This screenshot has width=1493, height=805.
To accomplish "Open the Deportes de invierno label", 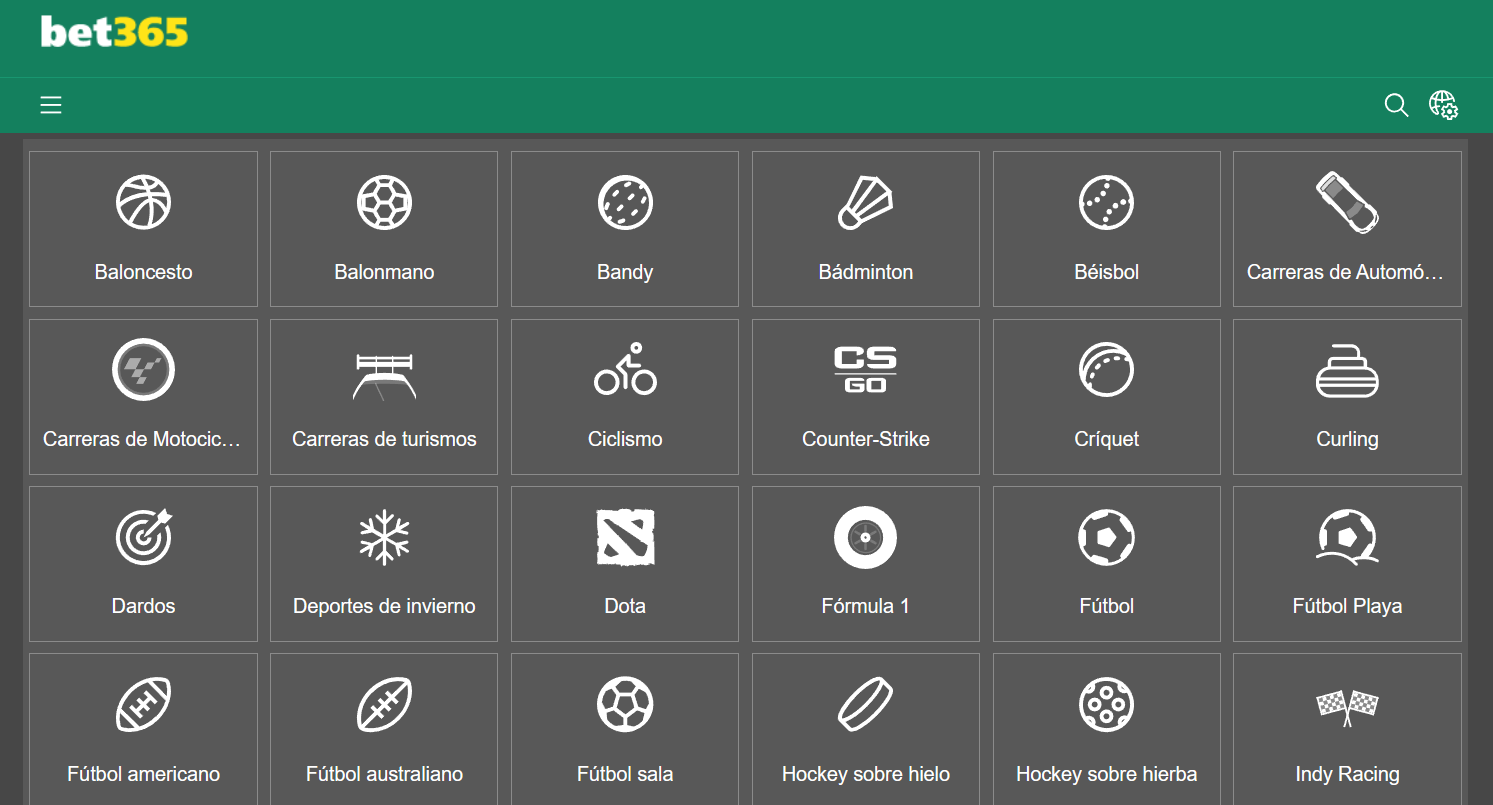I will [x=384, y=606].
